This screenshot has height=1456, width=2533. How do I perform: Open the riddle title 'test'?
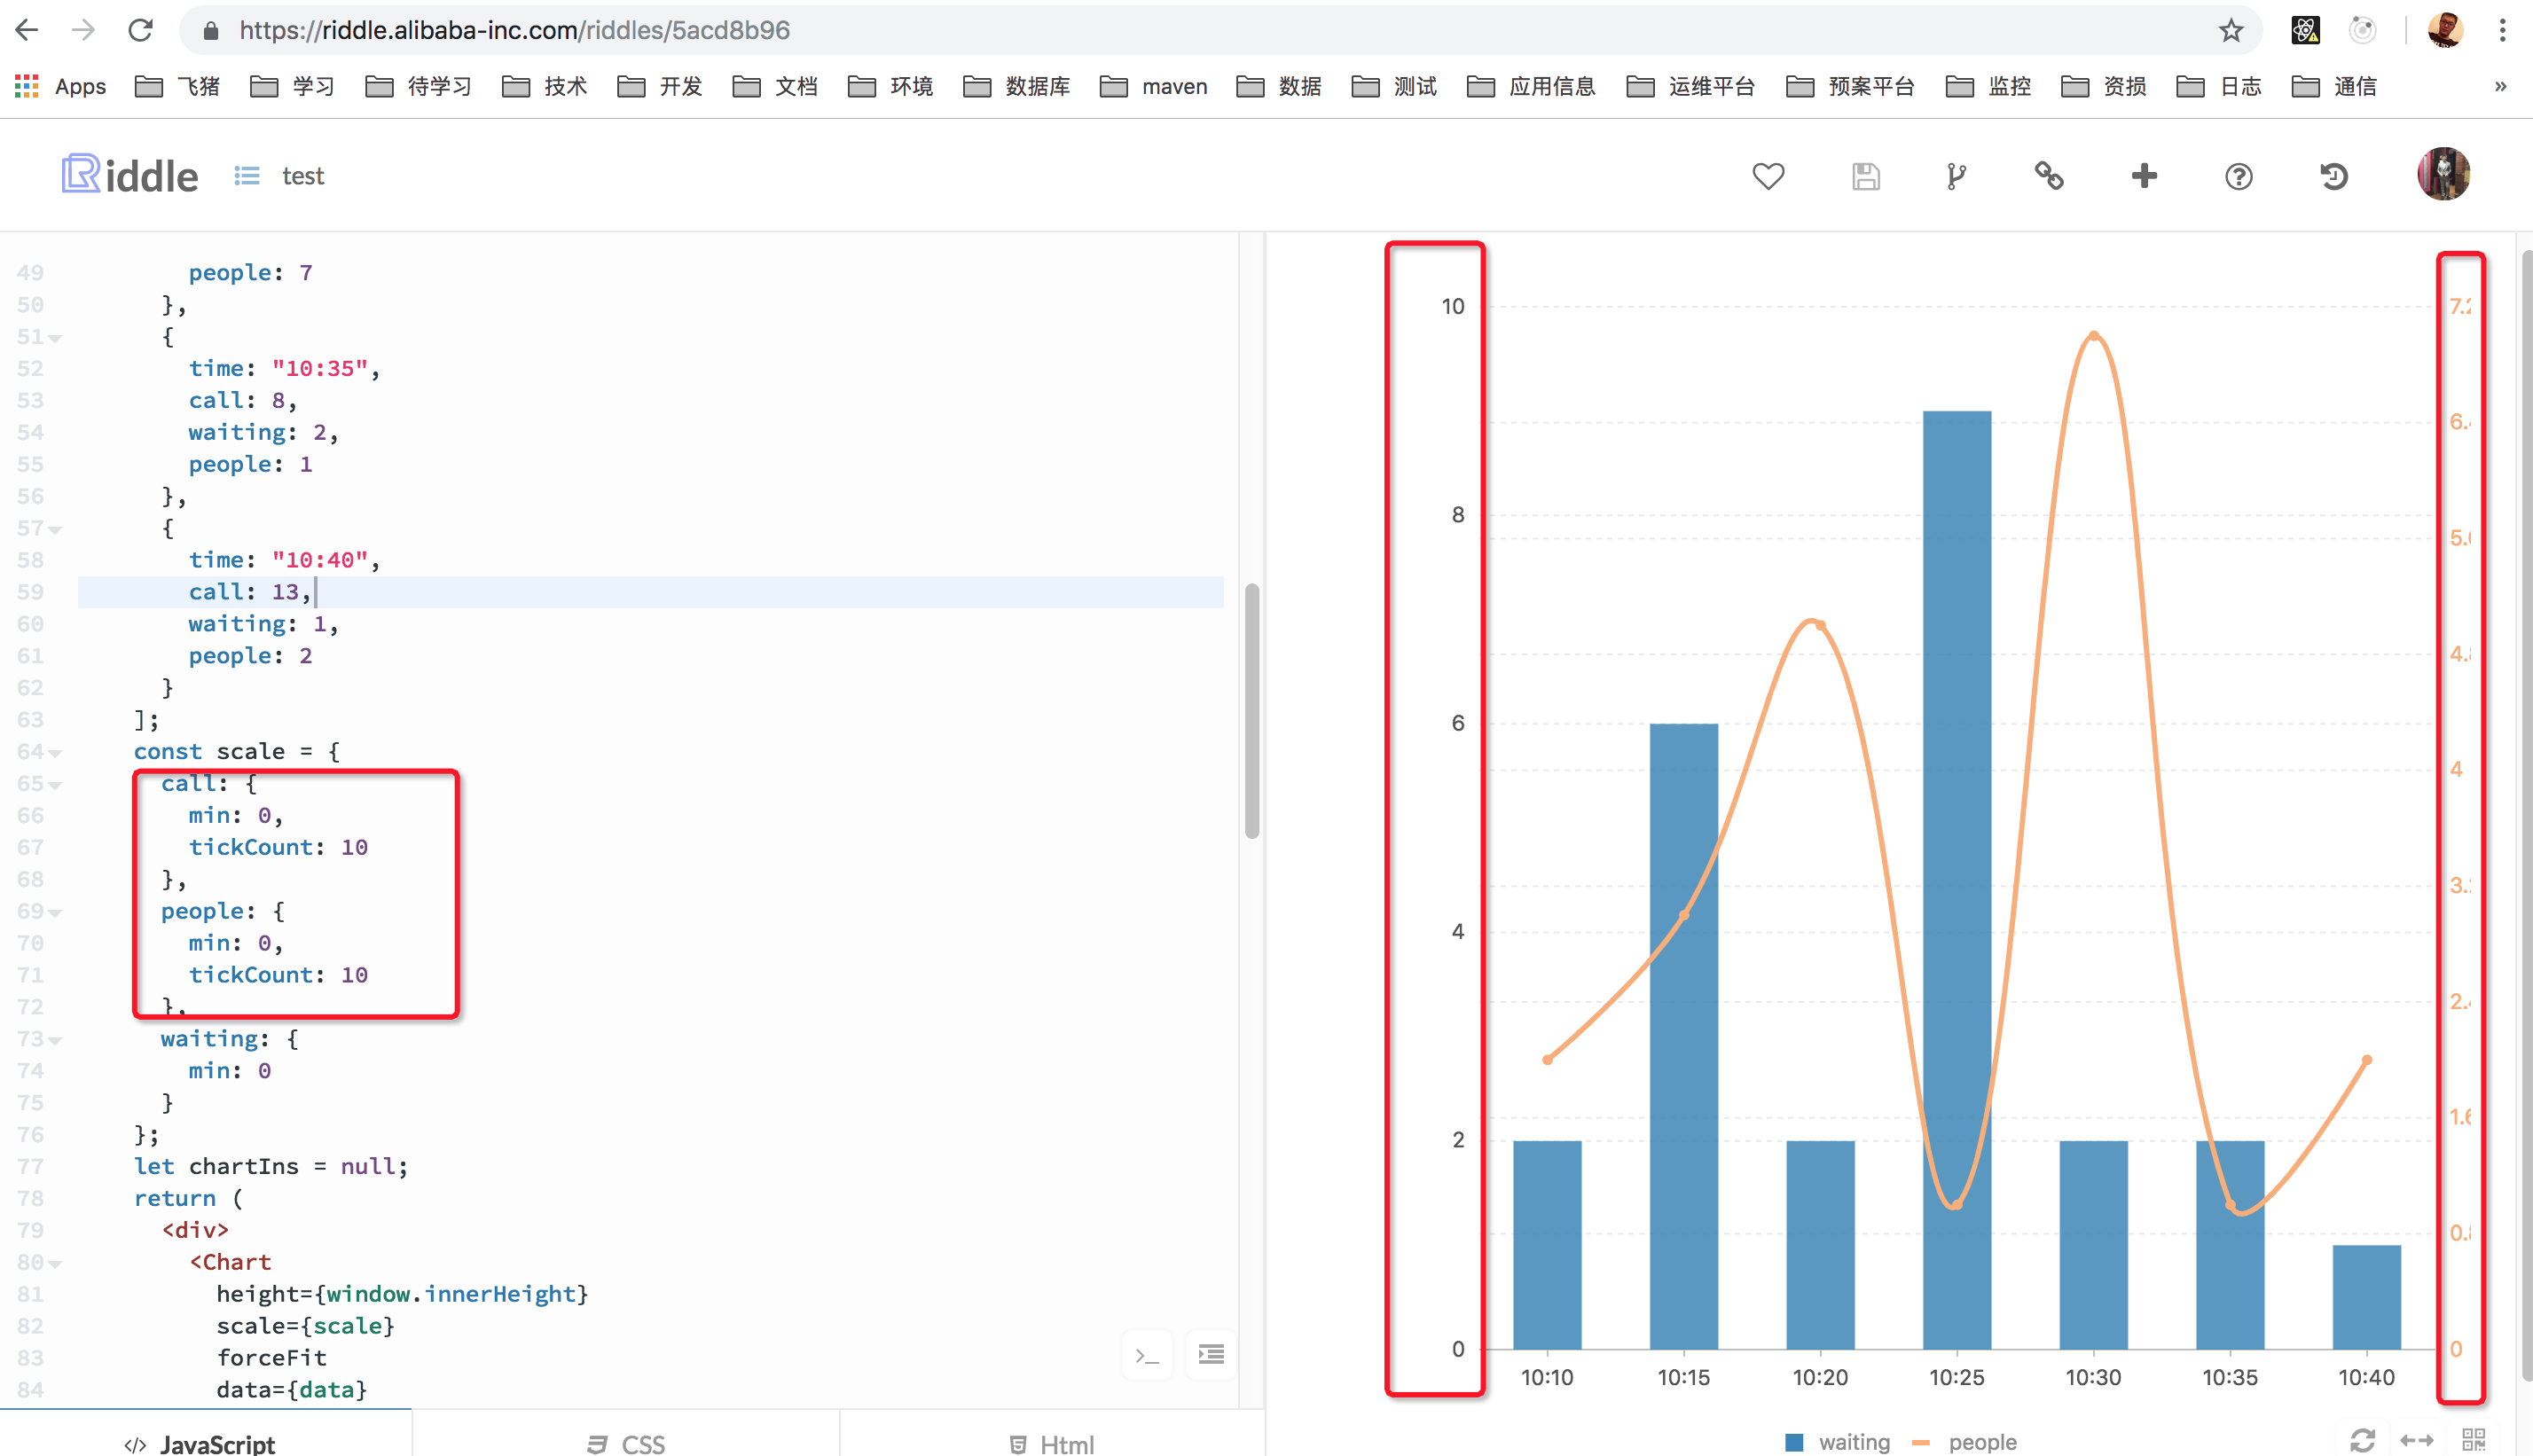click(303, 175)
